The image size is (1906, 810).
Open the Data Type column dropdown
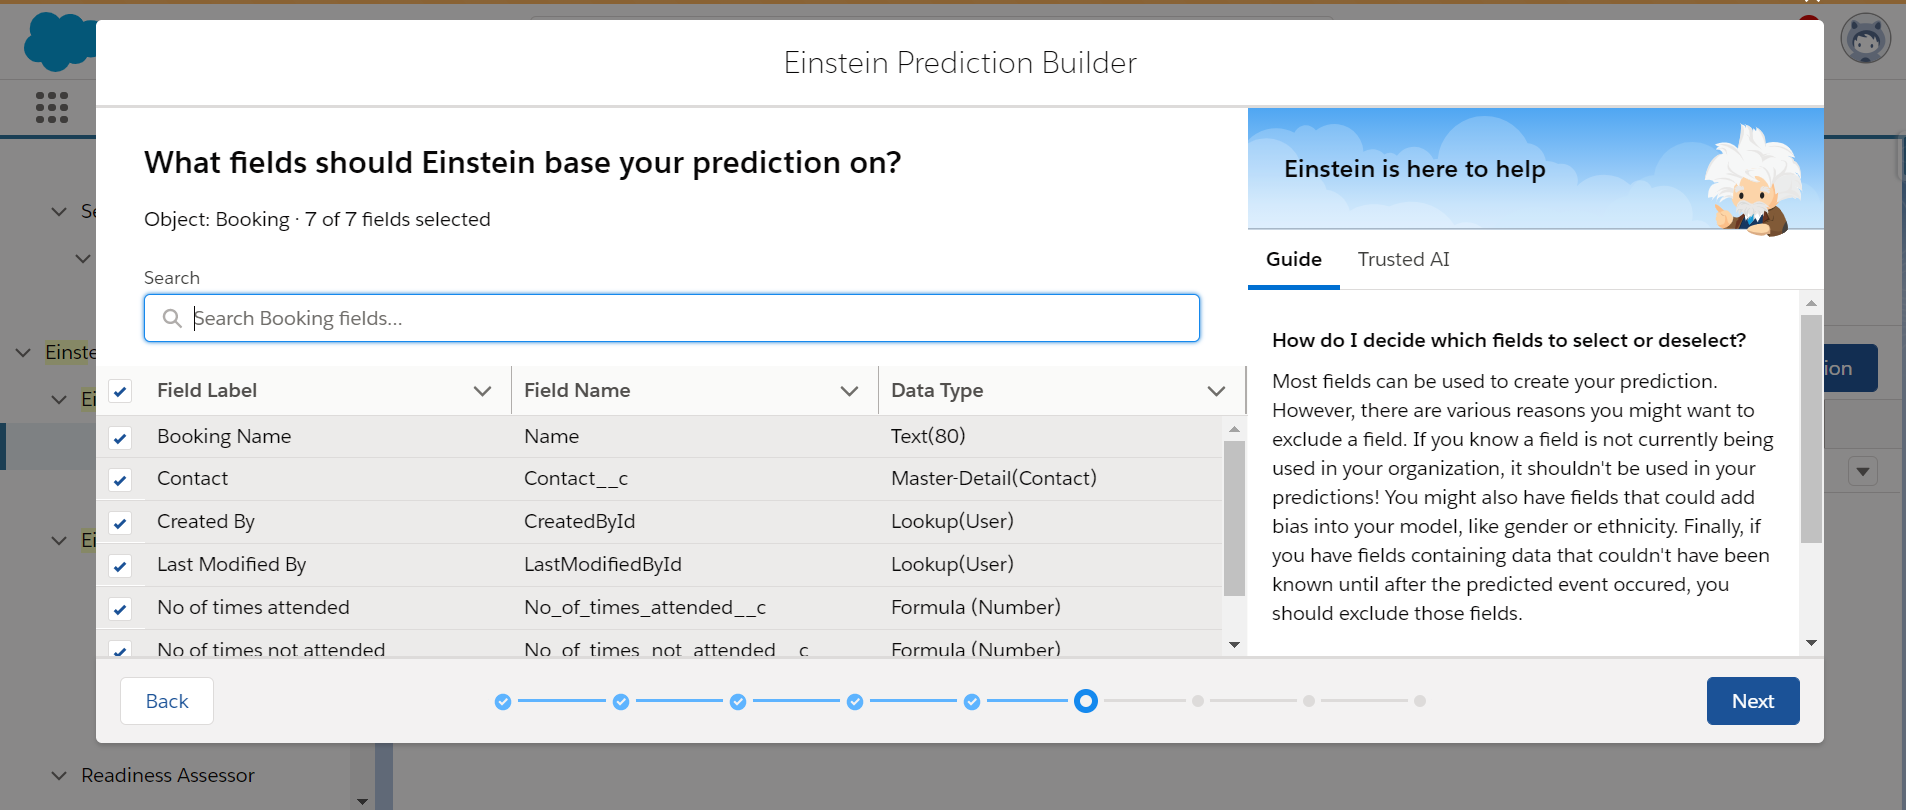click(x=1216, y=391)
